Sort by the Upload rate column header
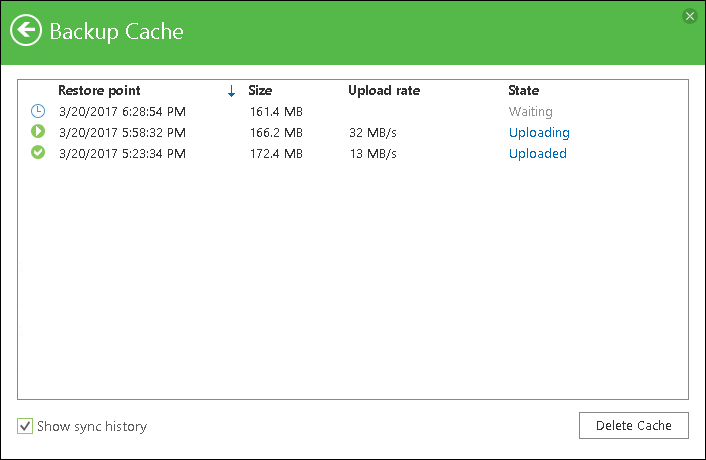Screen dimensions: 706x460 (x=384, y=91)
